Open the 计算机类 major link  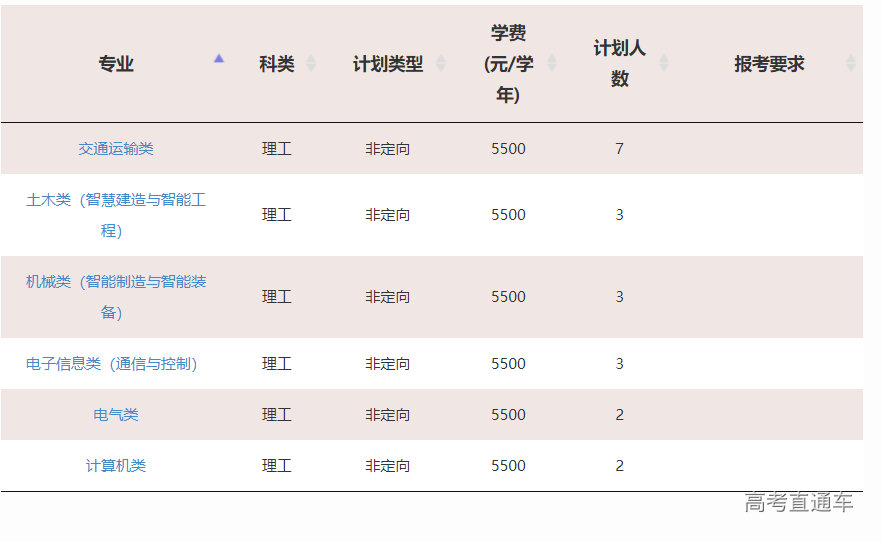pyautogui.click(x=116, y=466)
